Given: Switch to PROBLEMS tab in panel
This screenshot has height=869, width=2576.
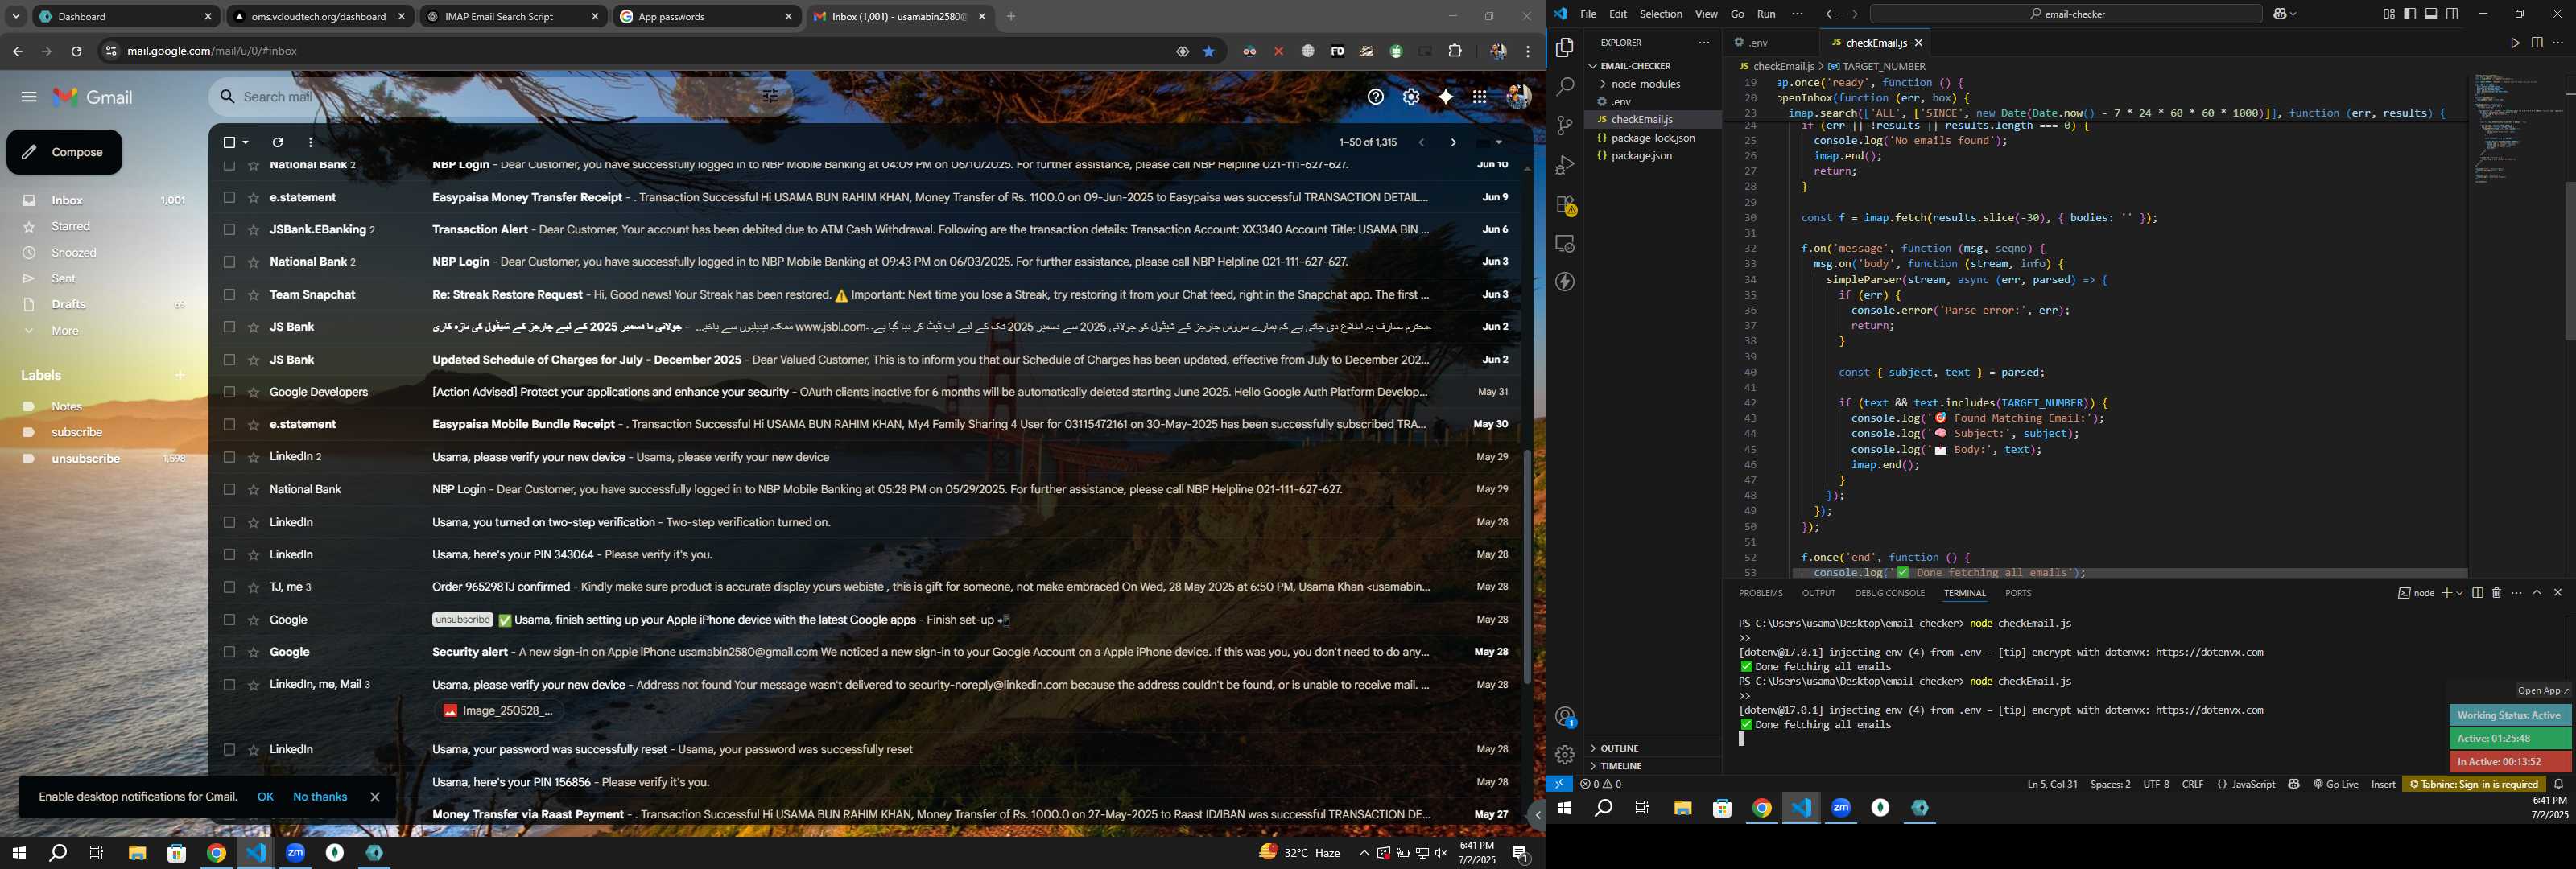Looking at the screenshot, I should point(1760,593).
